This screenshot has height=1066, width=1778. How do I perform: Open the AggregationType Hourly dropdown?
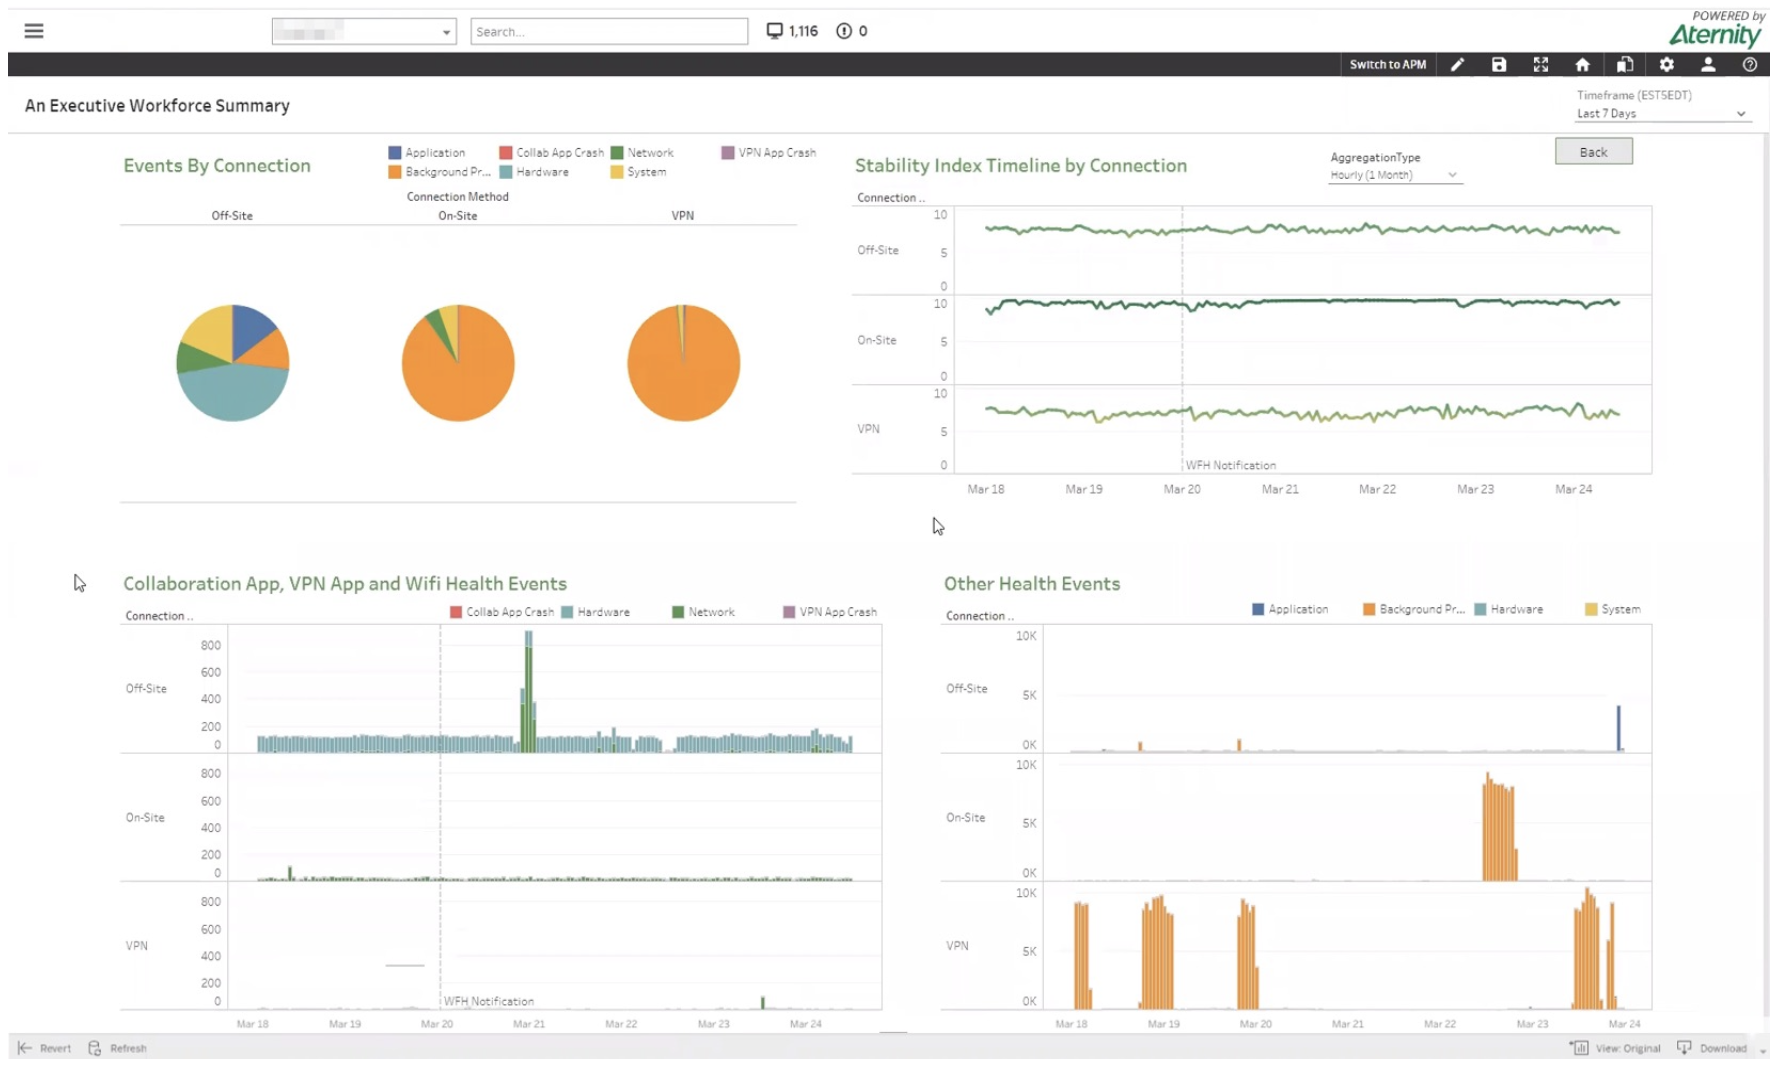pyautogui.click(x=1394, y=175)
